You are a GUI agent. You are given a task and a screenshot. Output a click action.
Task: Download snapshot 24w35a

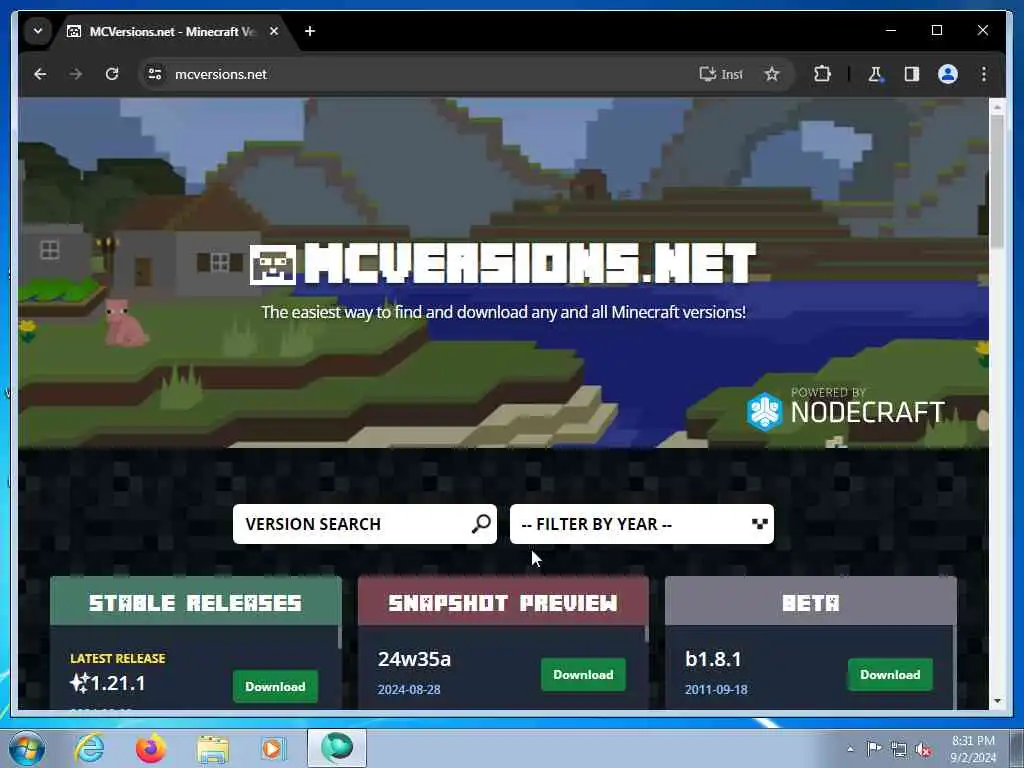tap(583, 675)
